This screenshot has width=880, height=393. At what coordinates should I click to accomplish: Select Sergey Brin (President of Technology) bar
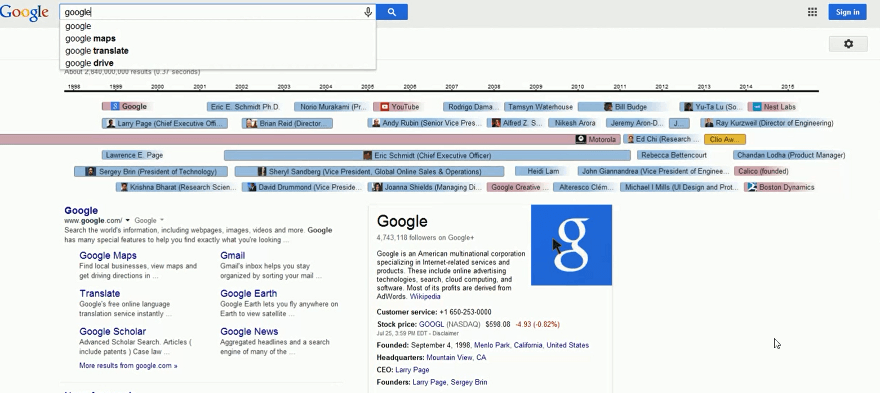point(151,172)
